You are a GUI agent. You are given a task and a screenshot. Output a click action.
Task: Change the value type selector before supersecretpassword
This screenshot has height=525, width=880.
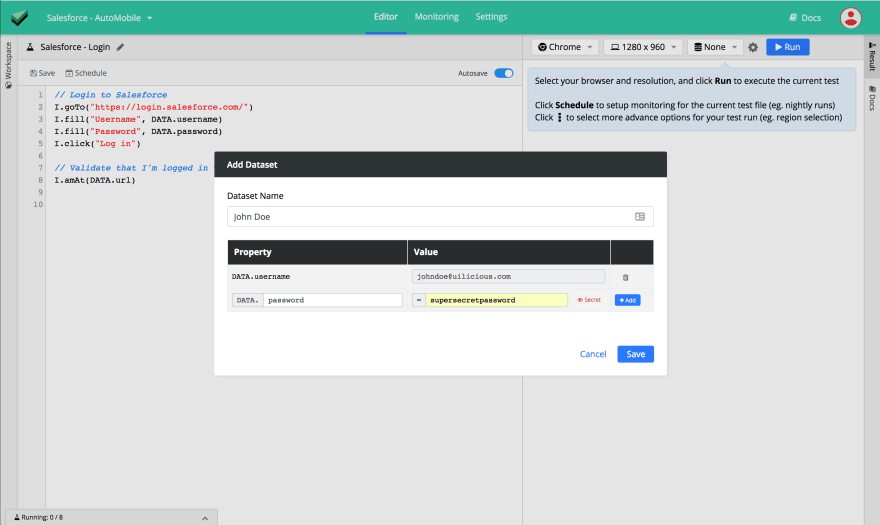coord(419,300)
